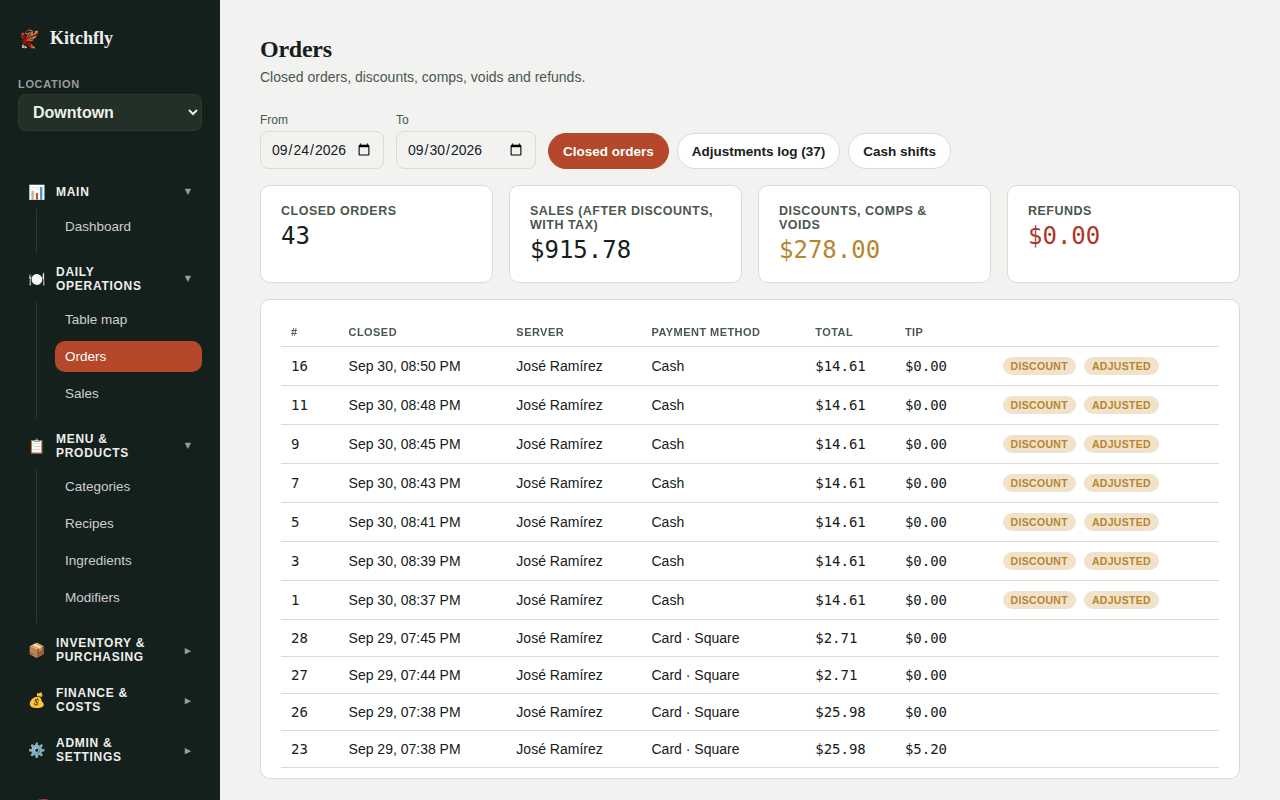This screenshot has height=800, width=1280.
Task: Click the Kitchfly logo icon
Action: 30,38
